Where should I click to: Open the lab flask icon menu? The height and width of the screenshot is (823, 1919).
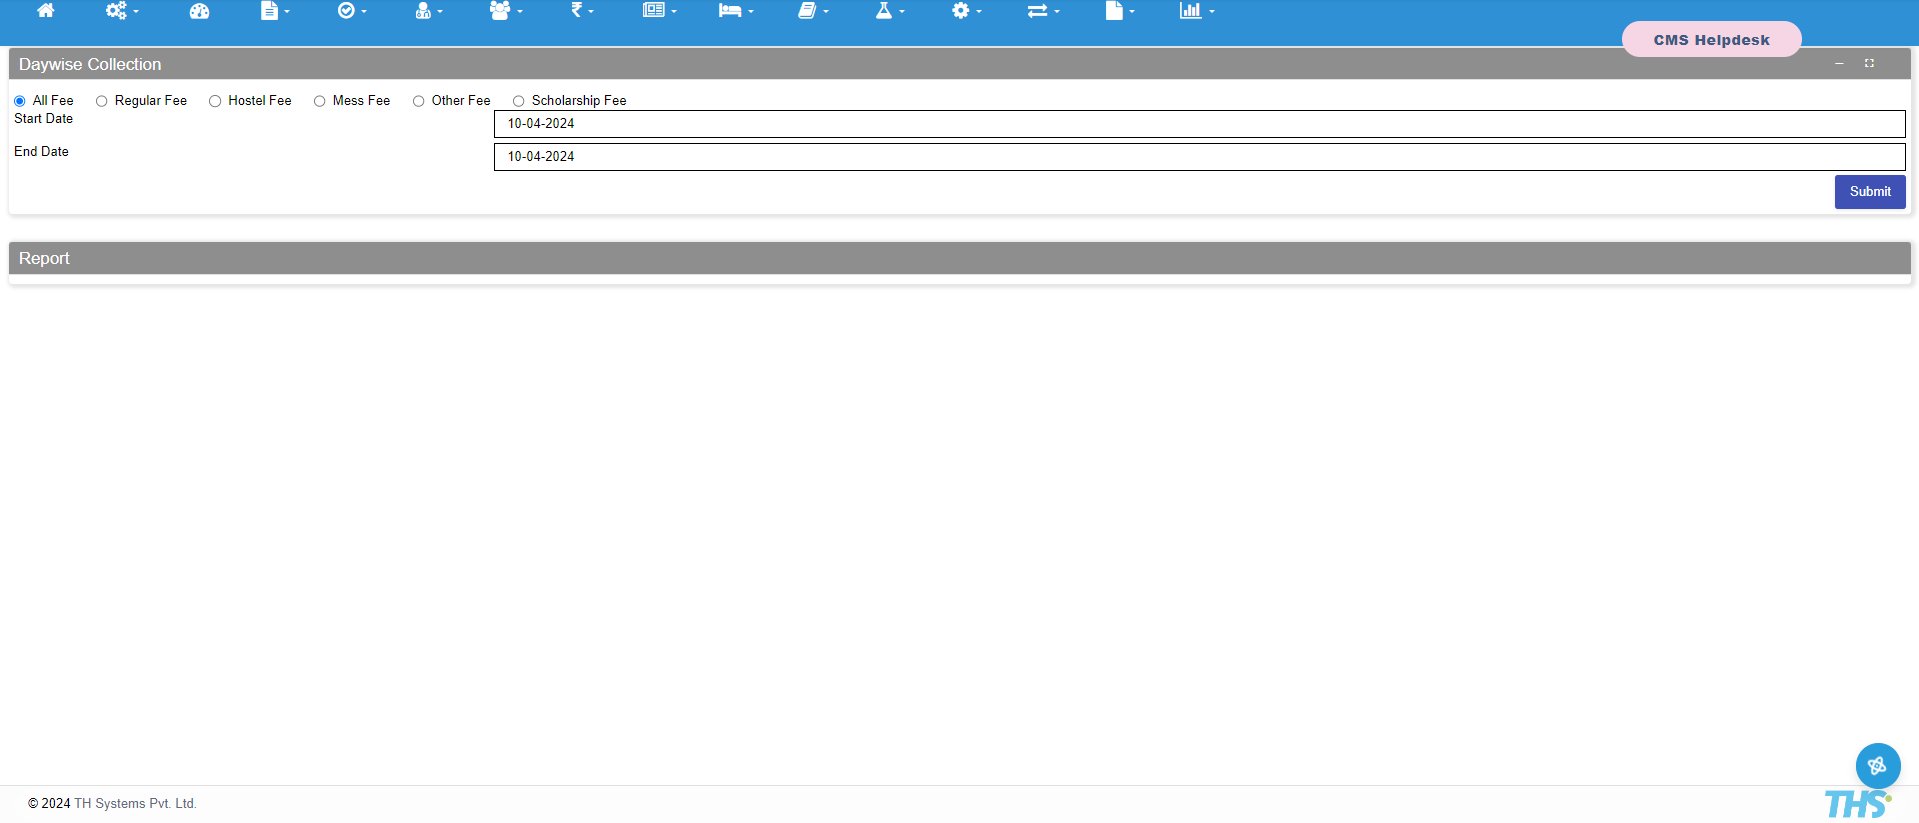(x=889, y=11)
